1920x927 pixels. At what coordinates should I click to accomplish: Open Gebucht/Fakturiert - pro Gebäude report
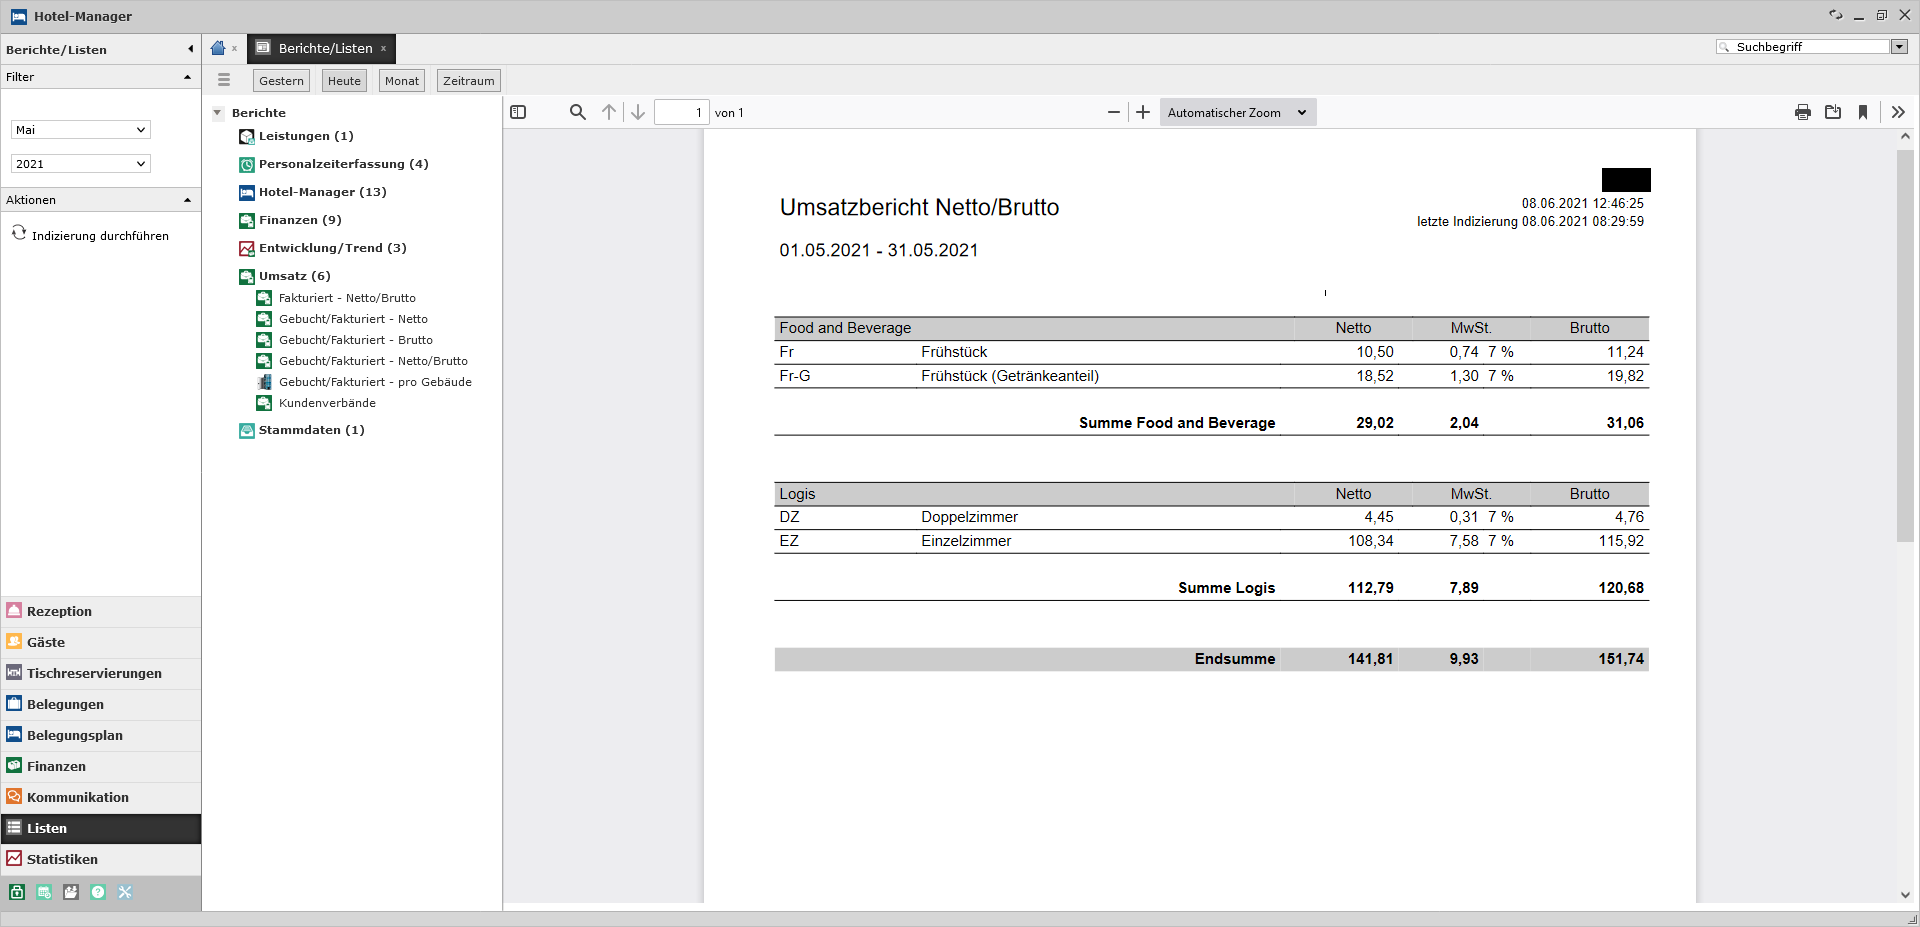tap(375, 382)
